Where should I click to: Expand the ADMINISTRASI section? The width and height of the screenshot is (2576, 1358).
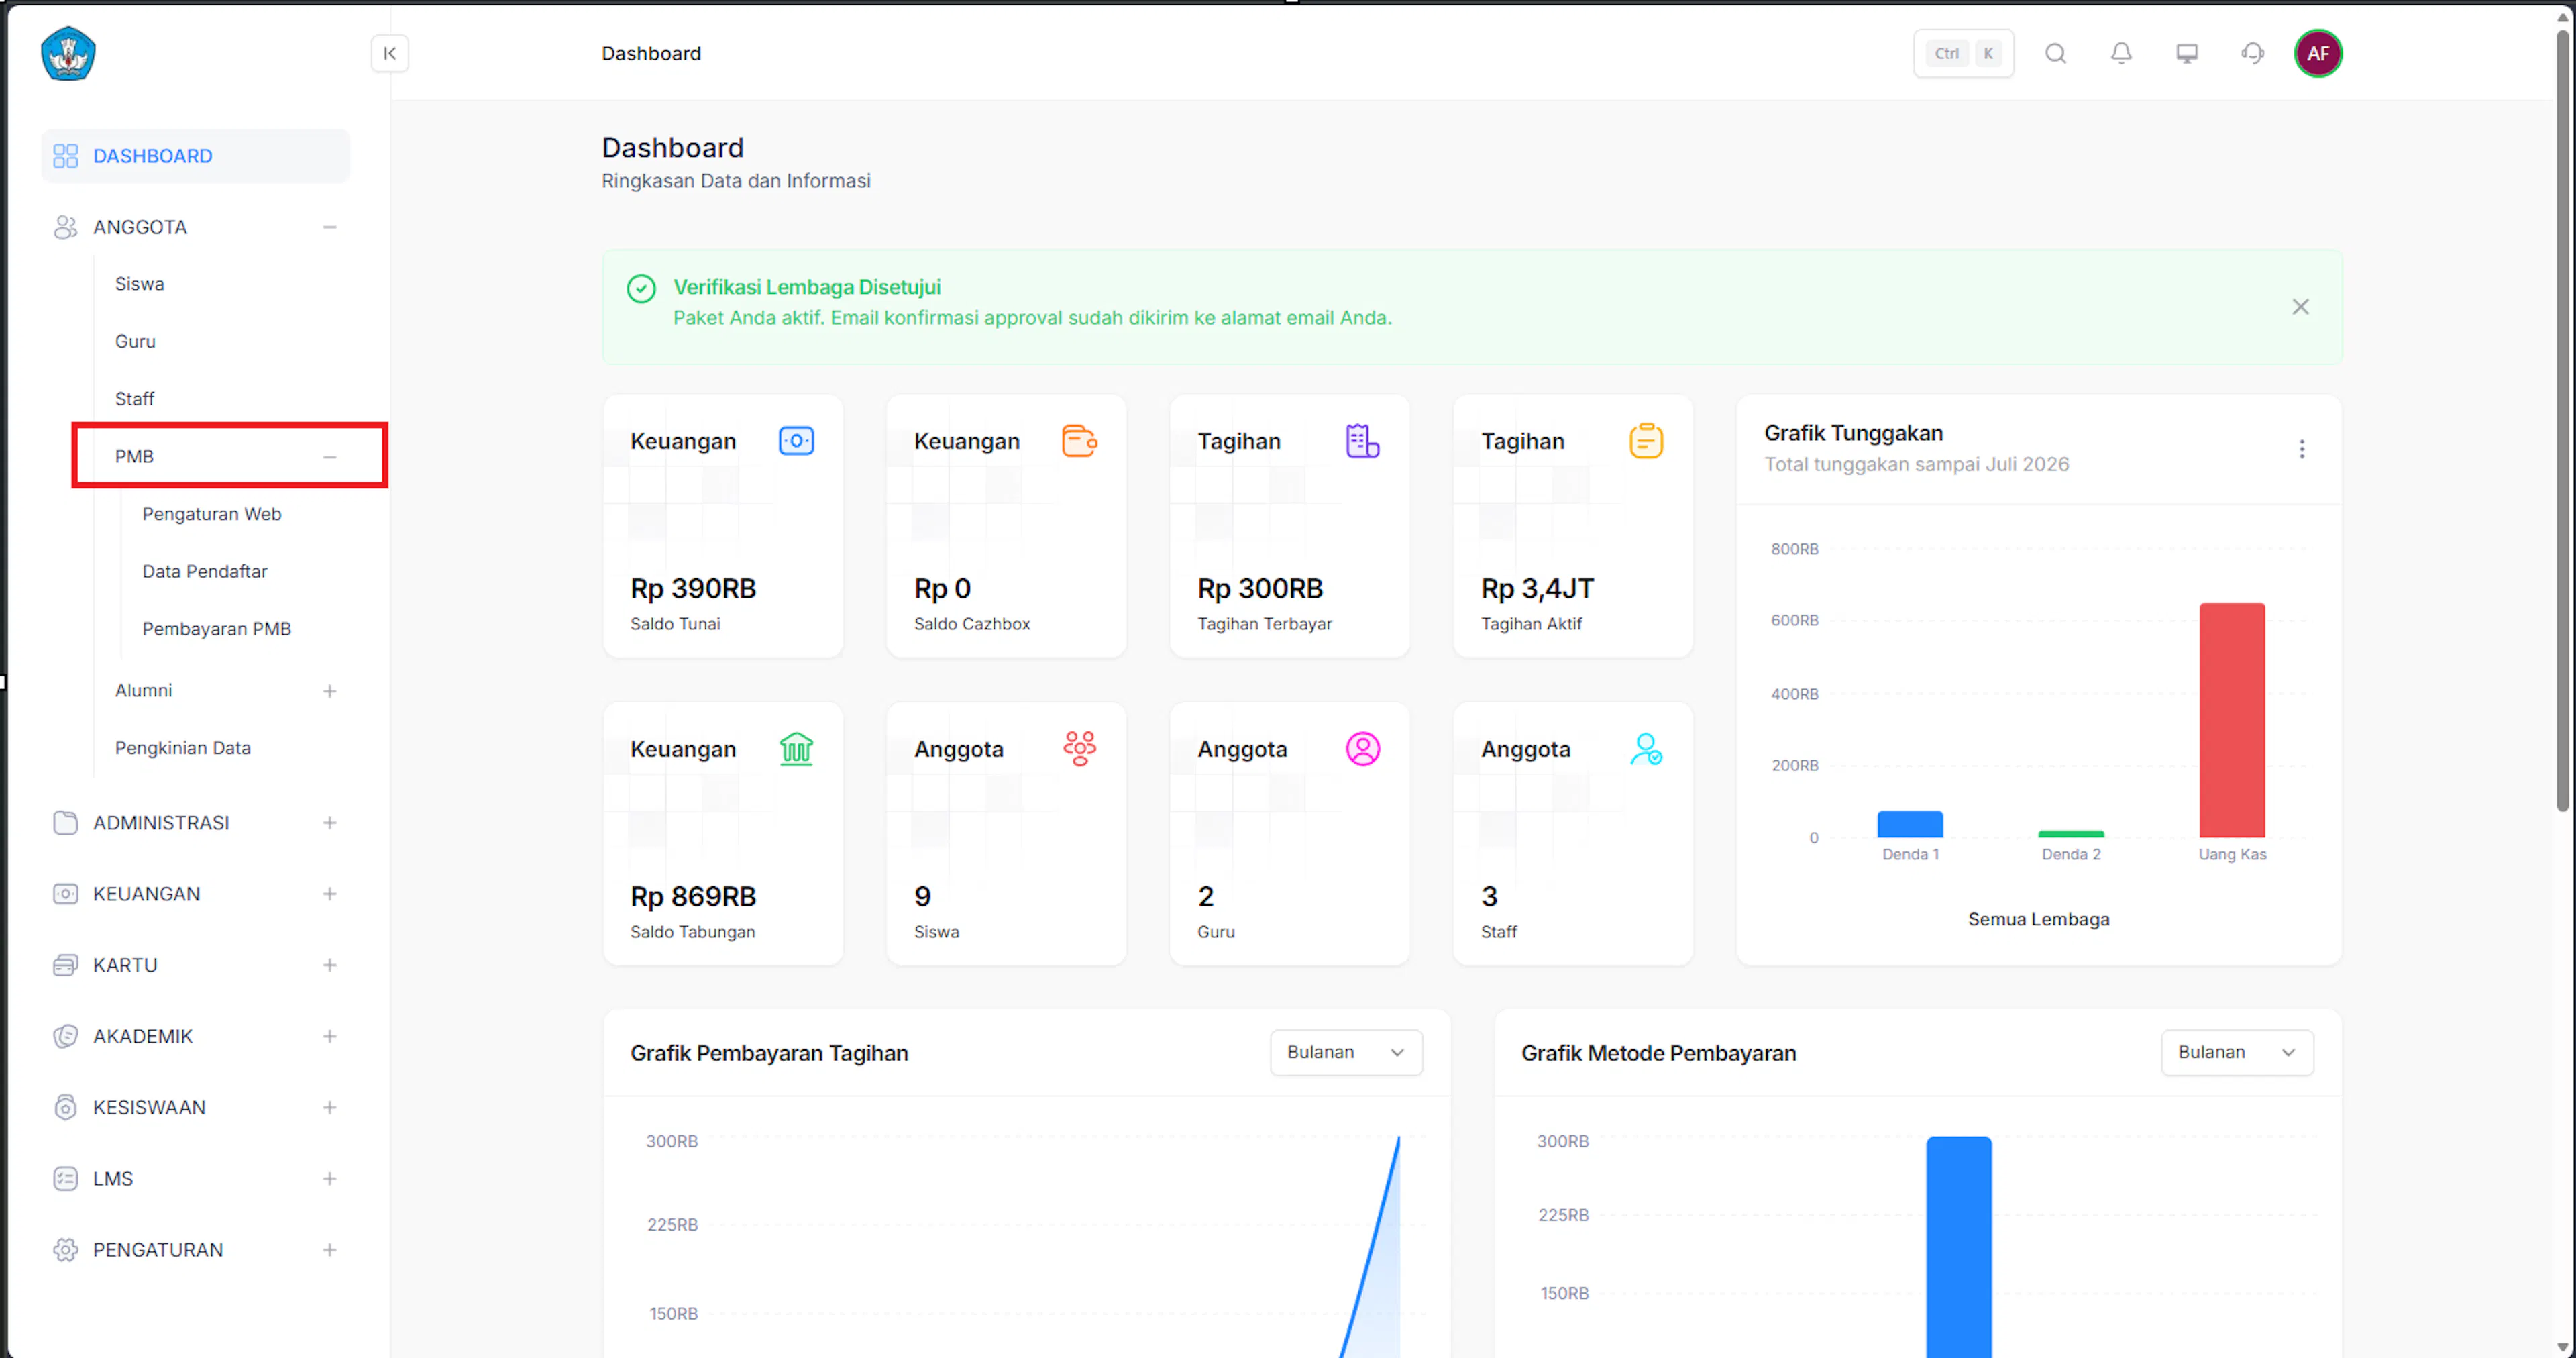tap(329, 822)
